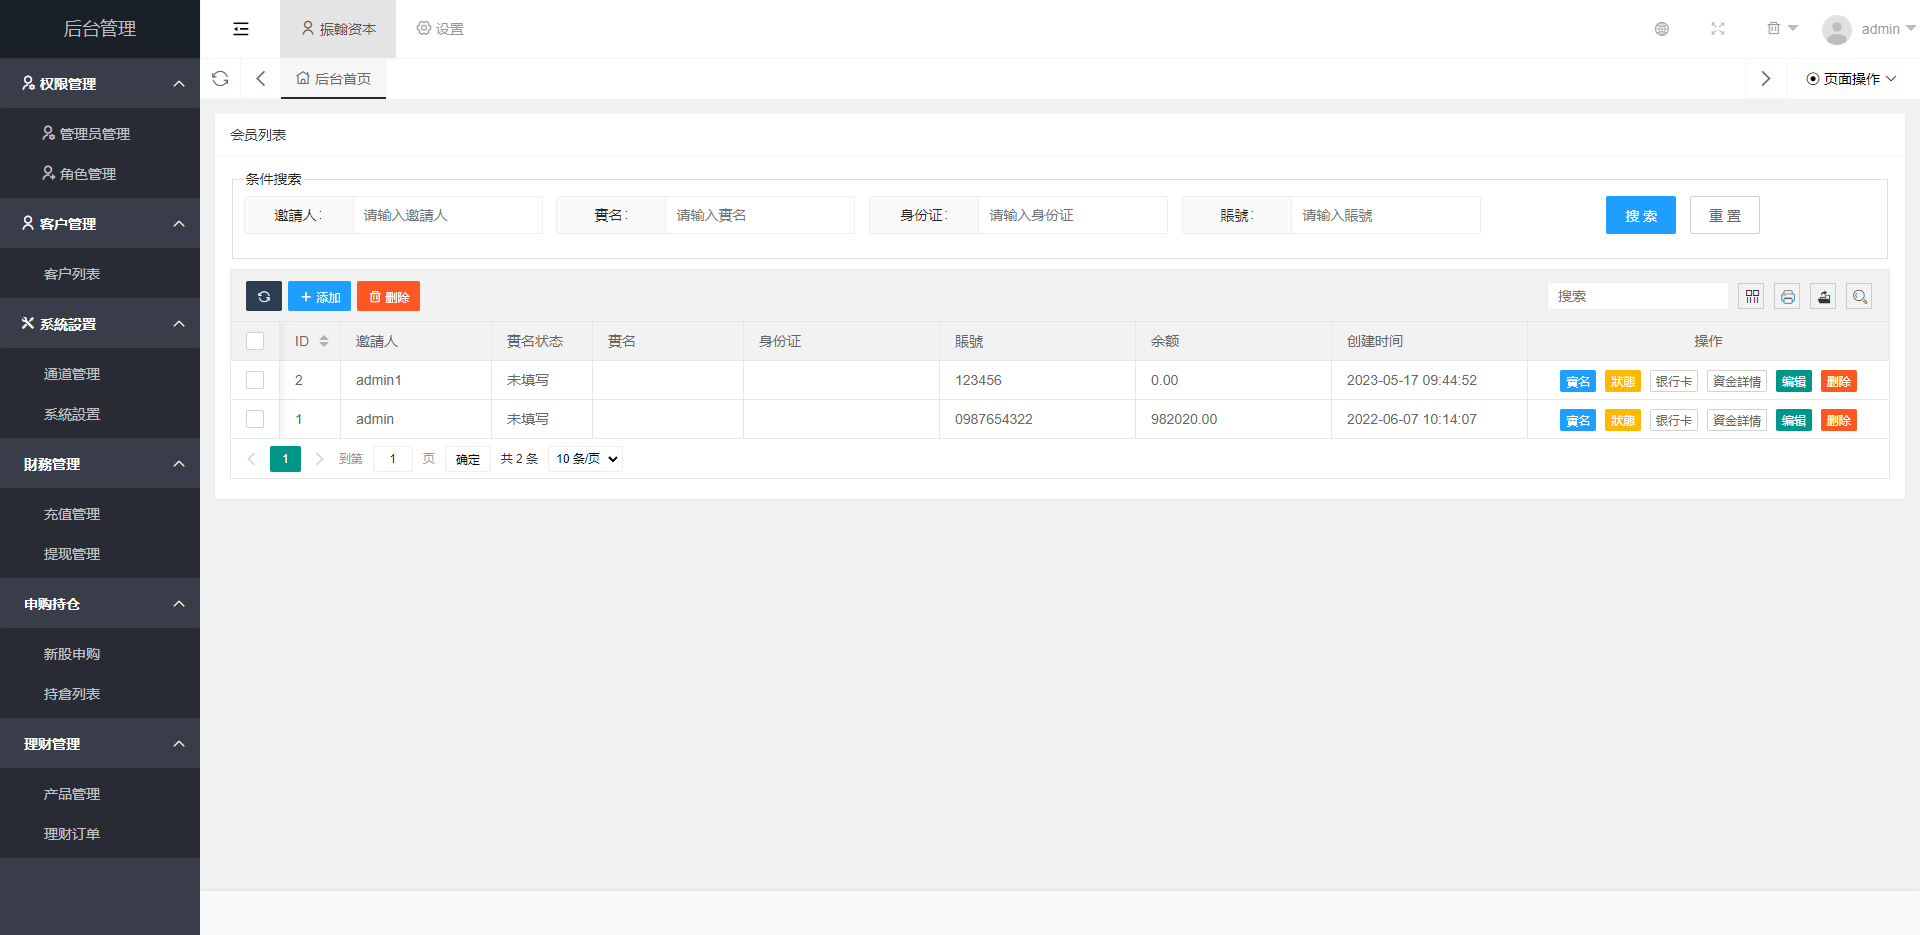Click the export data icon near search box

click(x=1822, y=296)
